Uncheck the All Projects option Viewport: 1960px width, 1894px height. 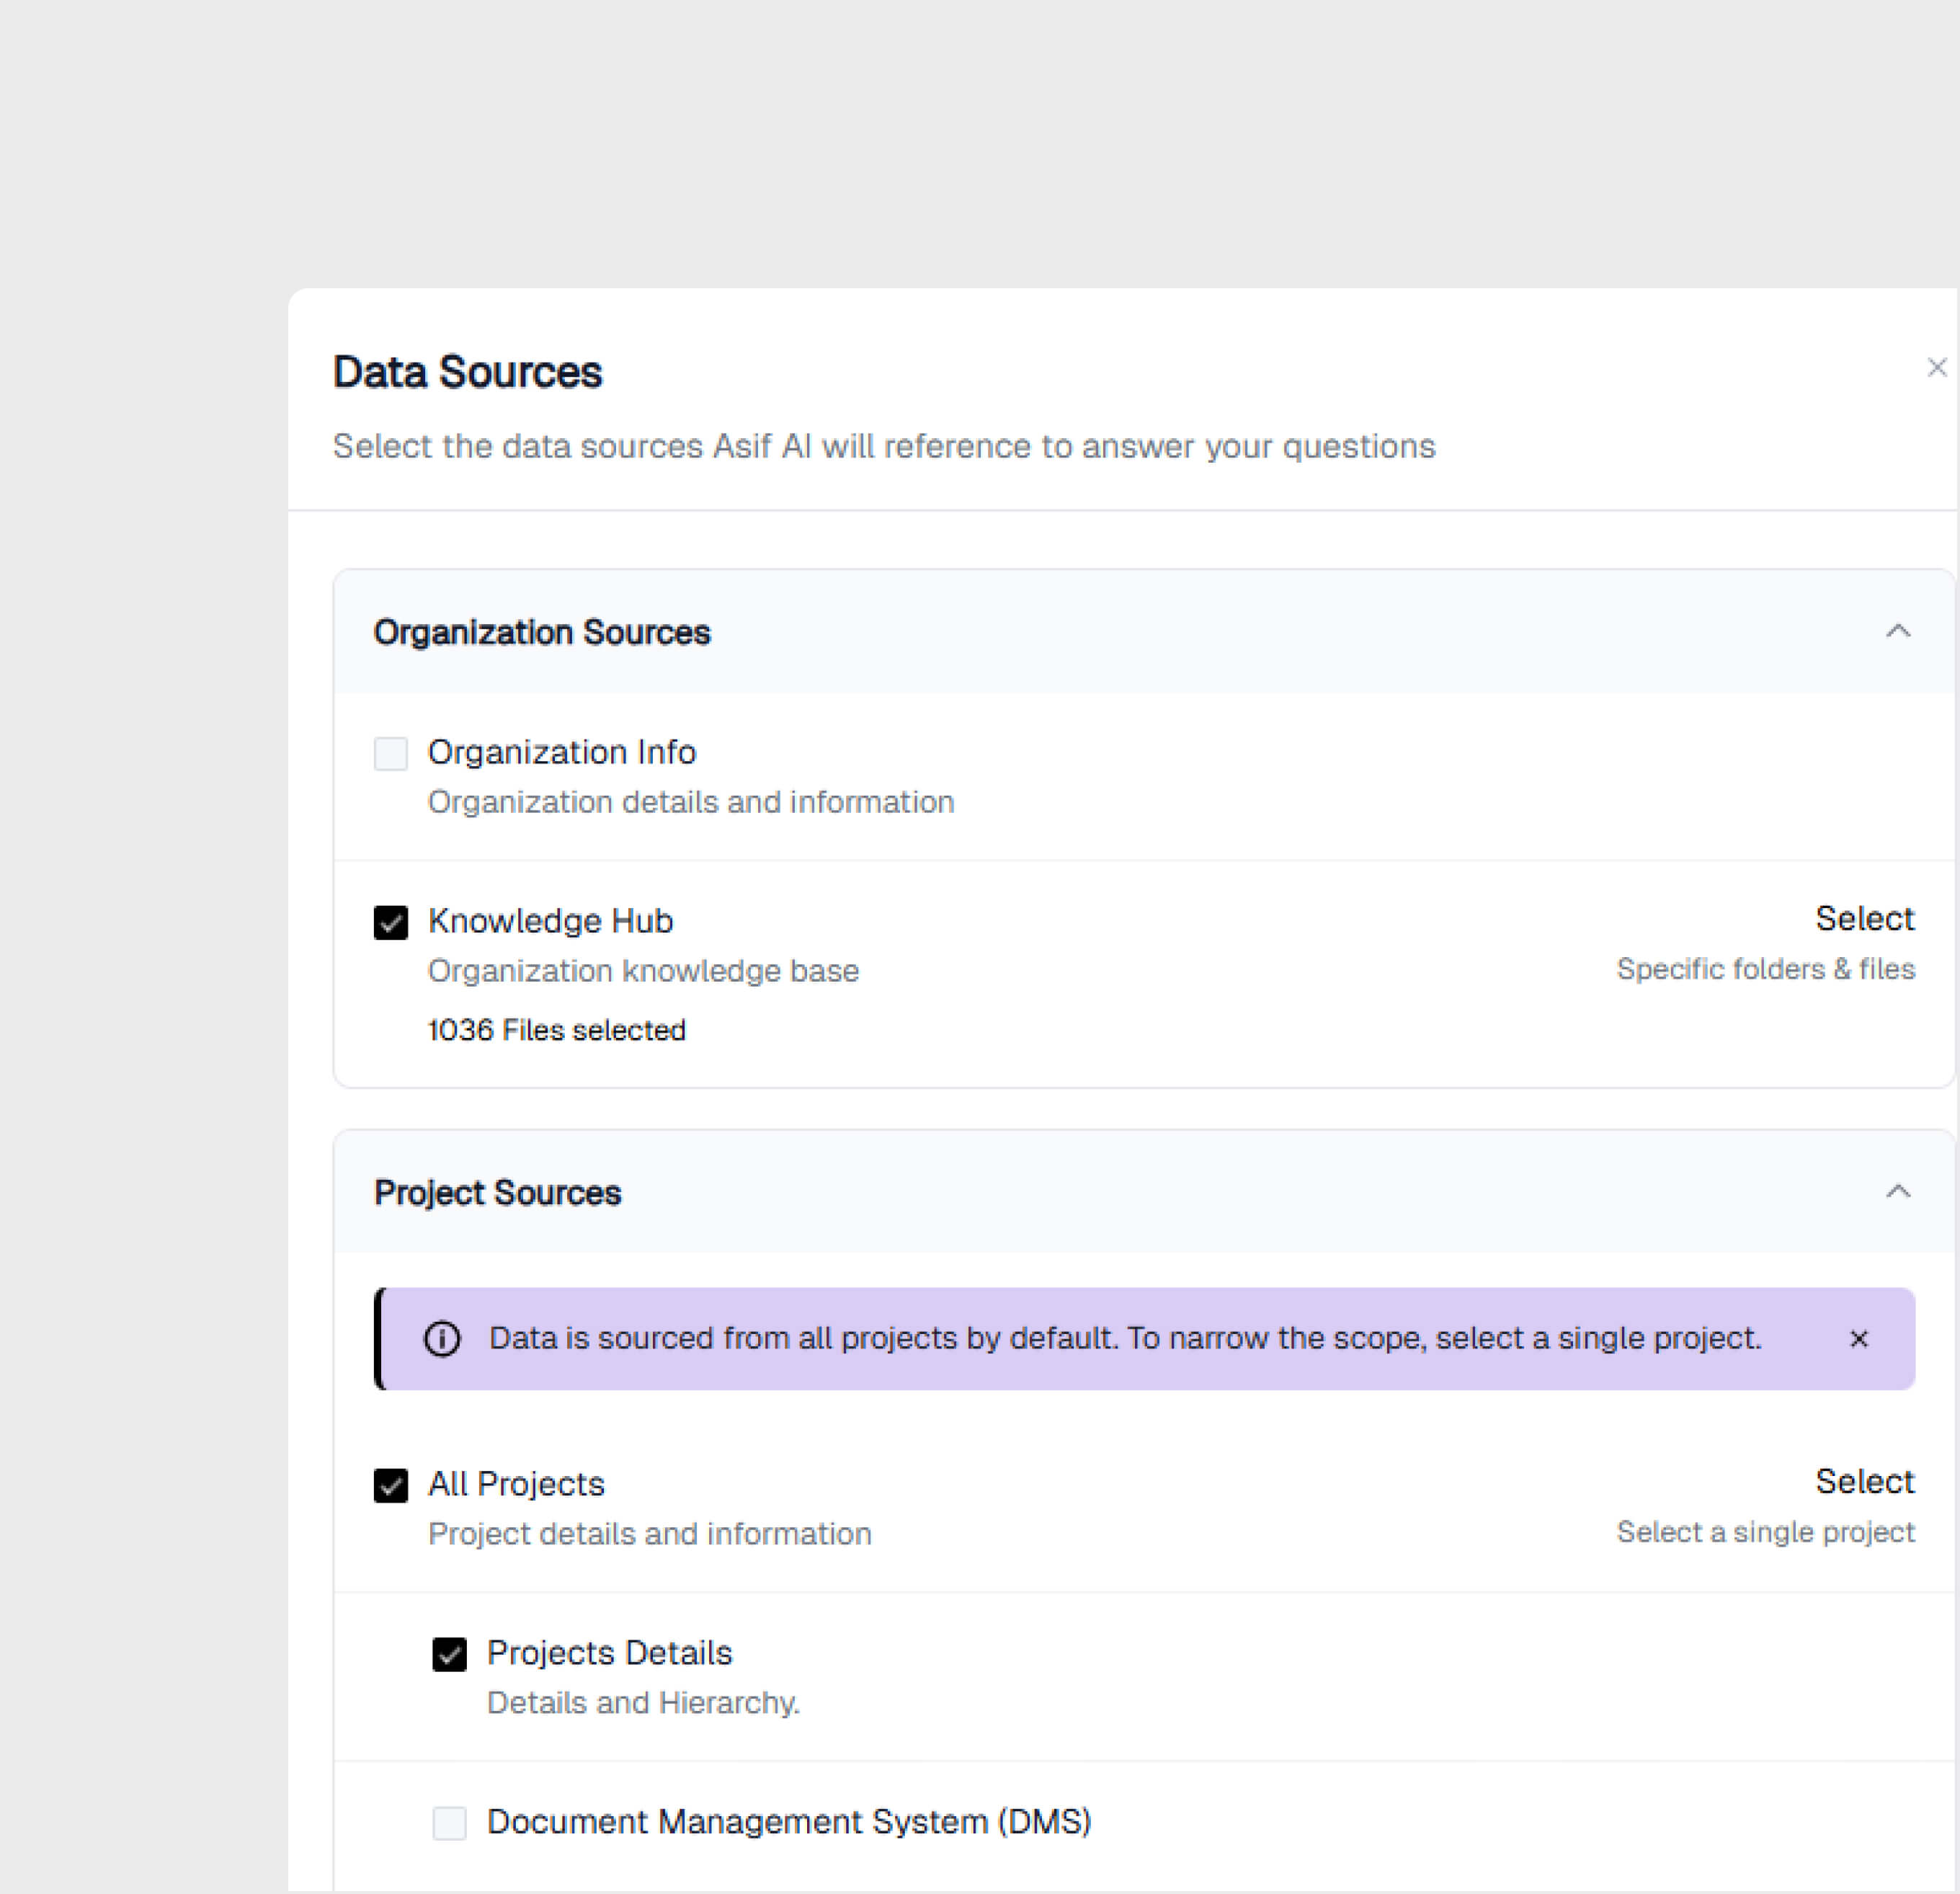click(x=390, y=1486)
